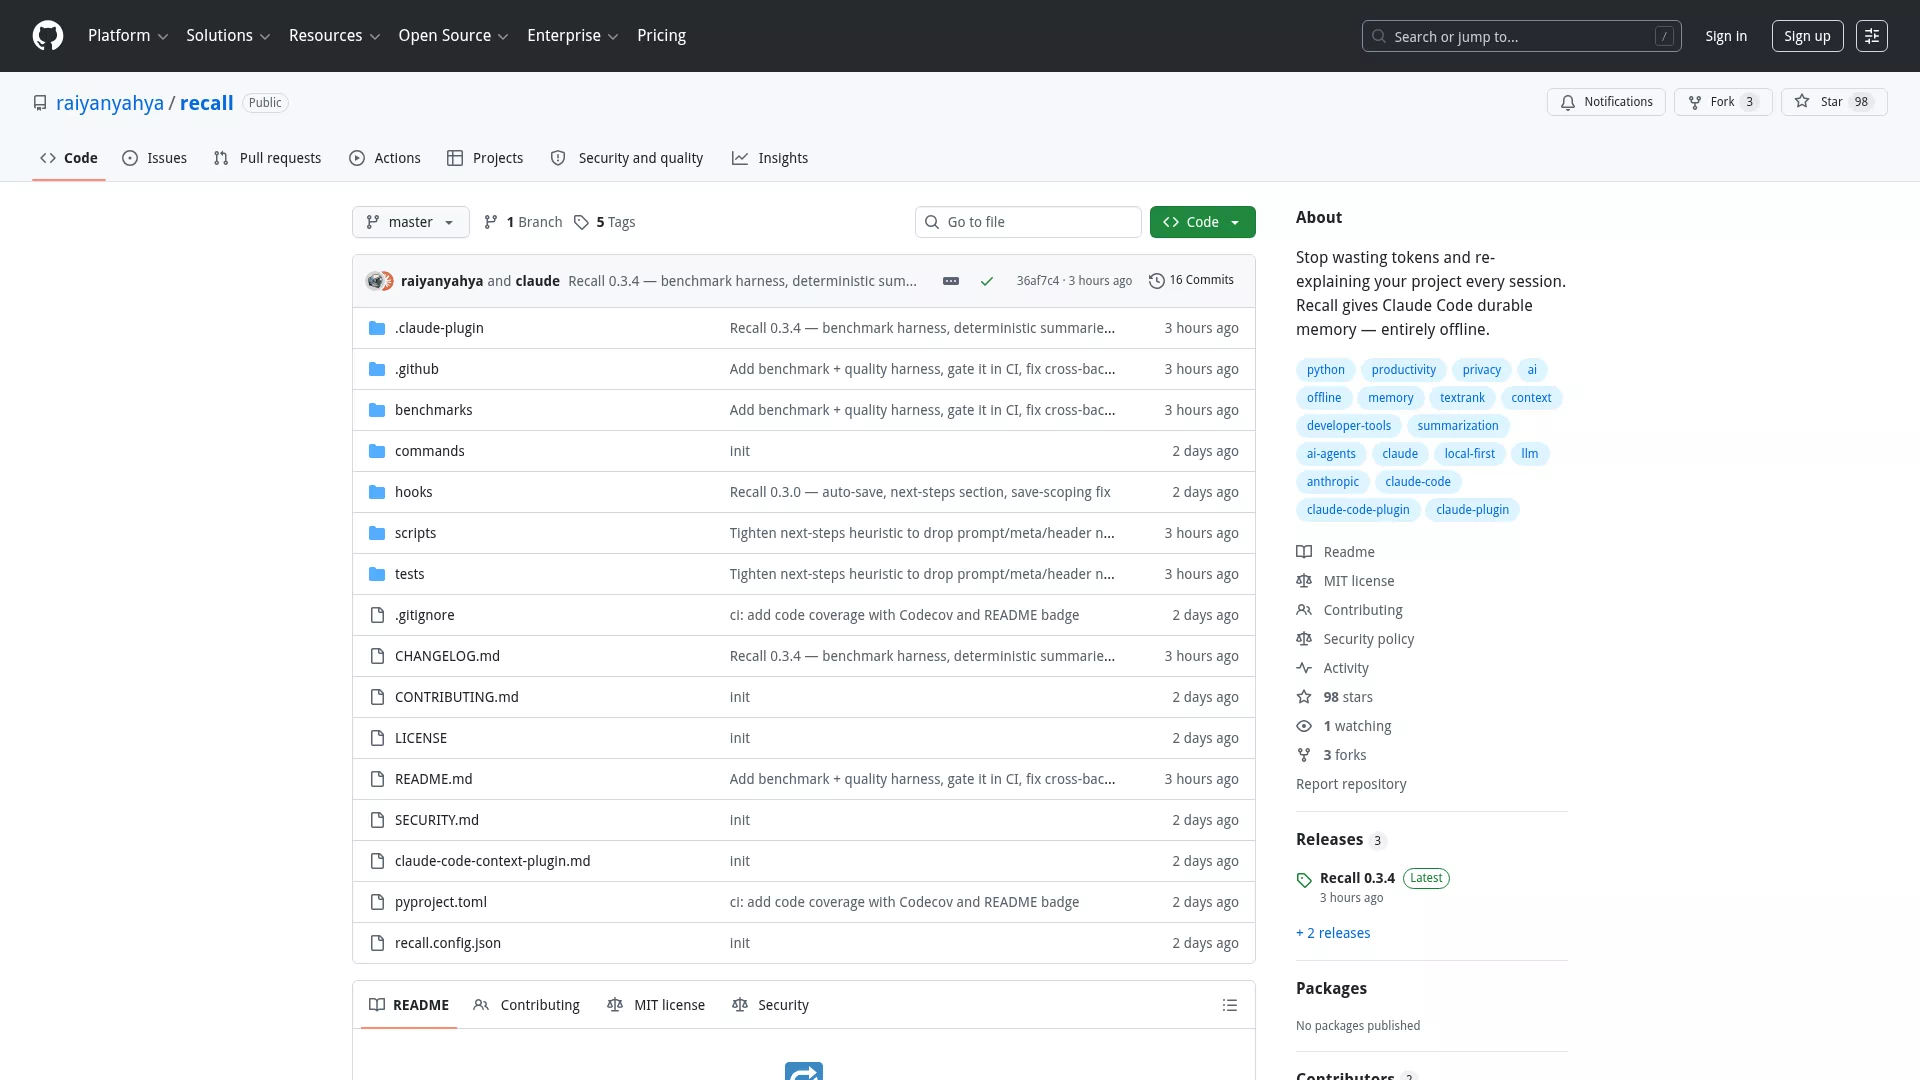Viewport: 1920px width, 1080px height.
Task: Click the raiyanyahya avatar in the commit bar
Action: [376, 281]
